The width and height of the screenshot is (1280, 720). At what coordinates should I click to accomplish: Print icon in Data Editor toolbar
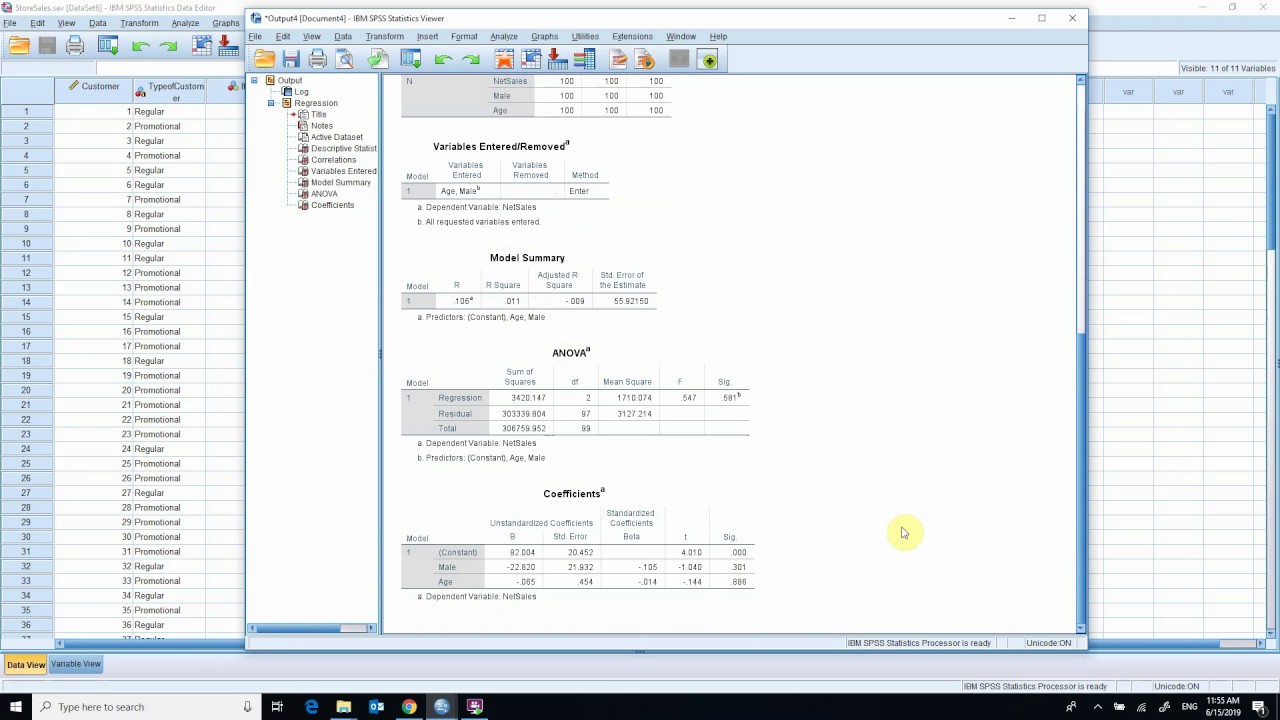[75, 45]
